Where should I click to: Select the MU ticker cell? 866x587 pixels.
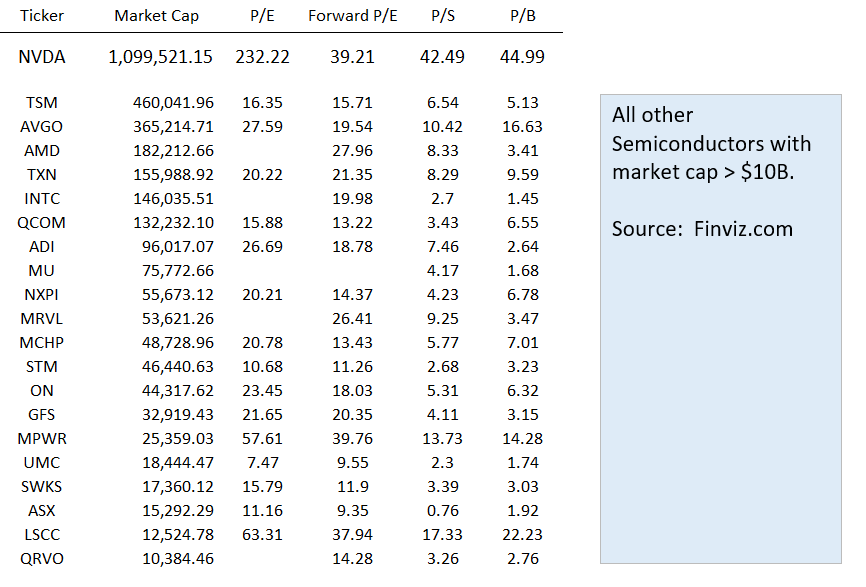(42, 271)
